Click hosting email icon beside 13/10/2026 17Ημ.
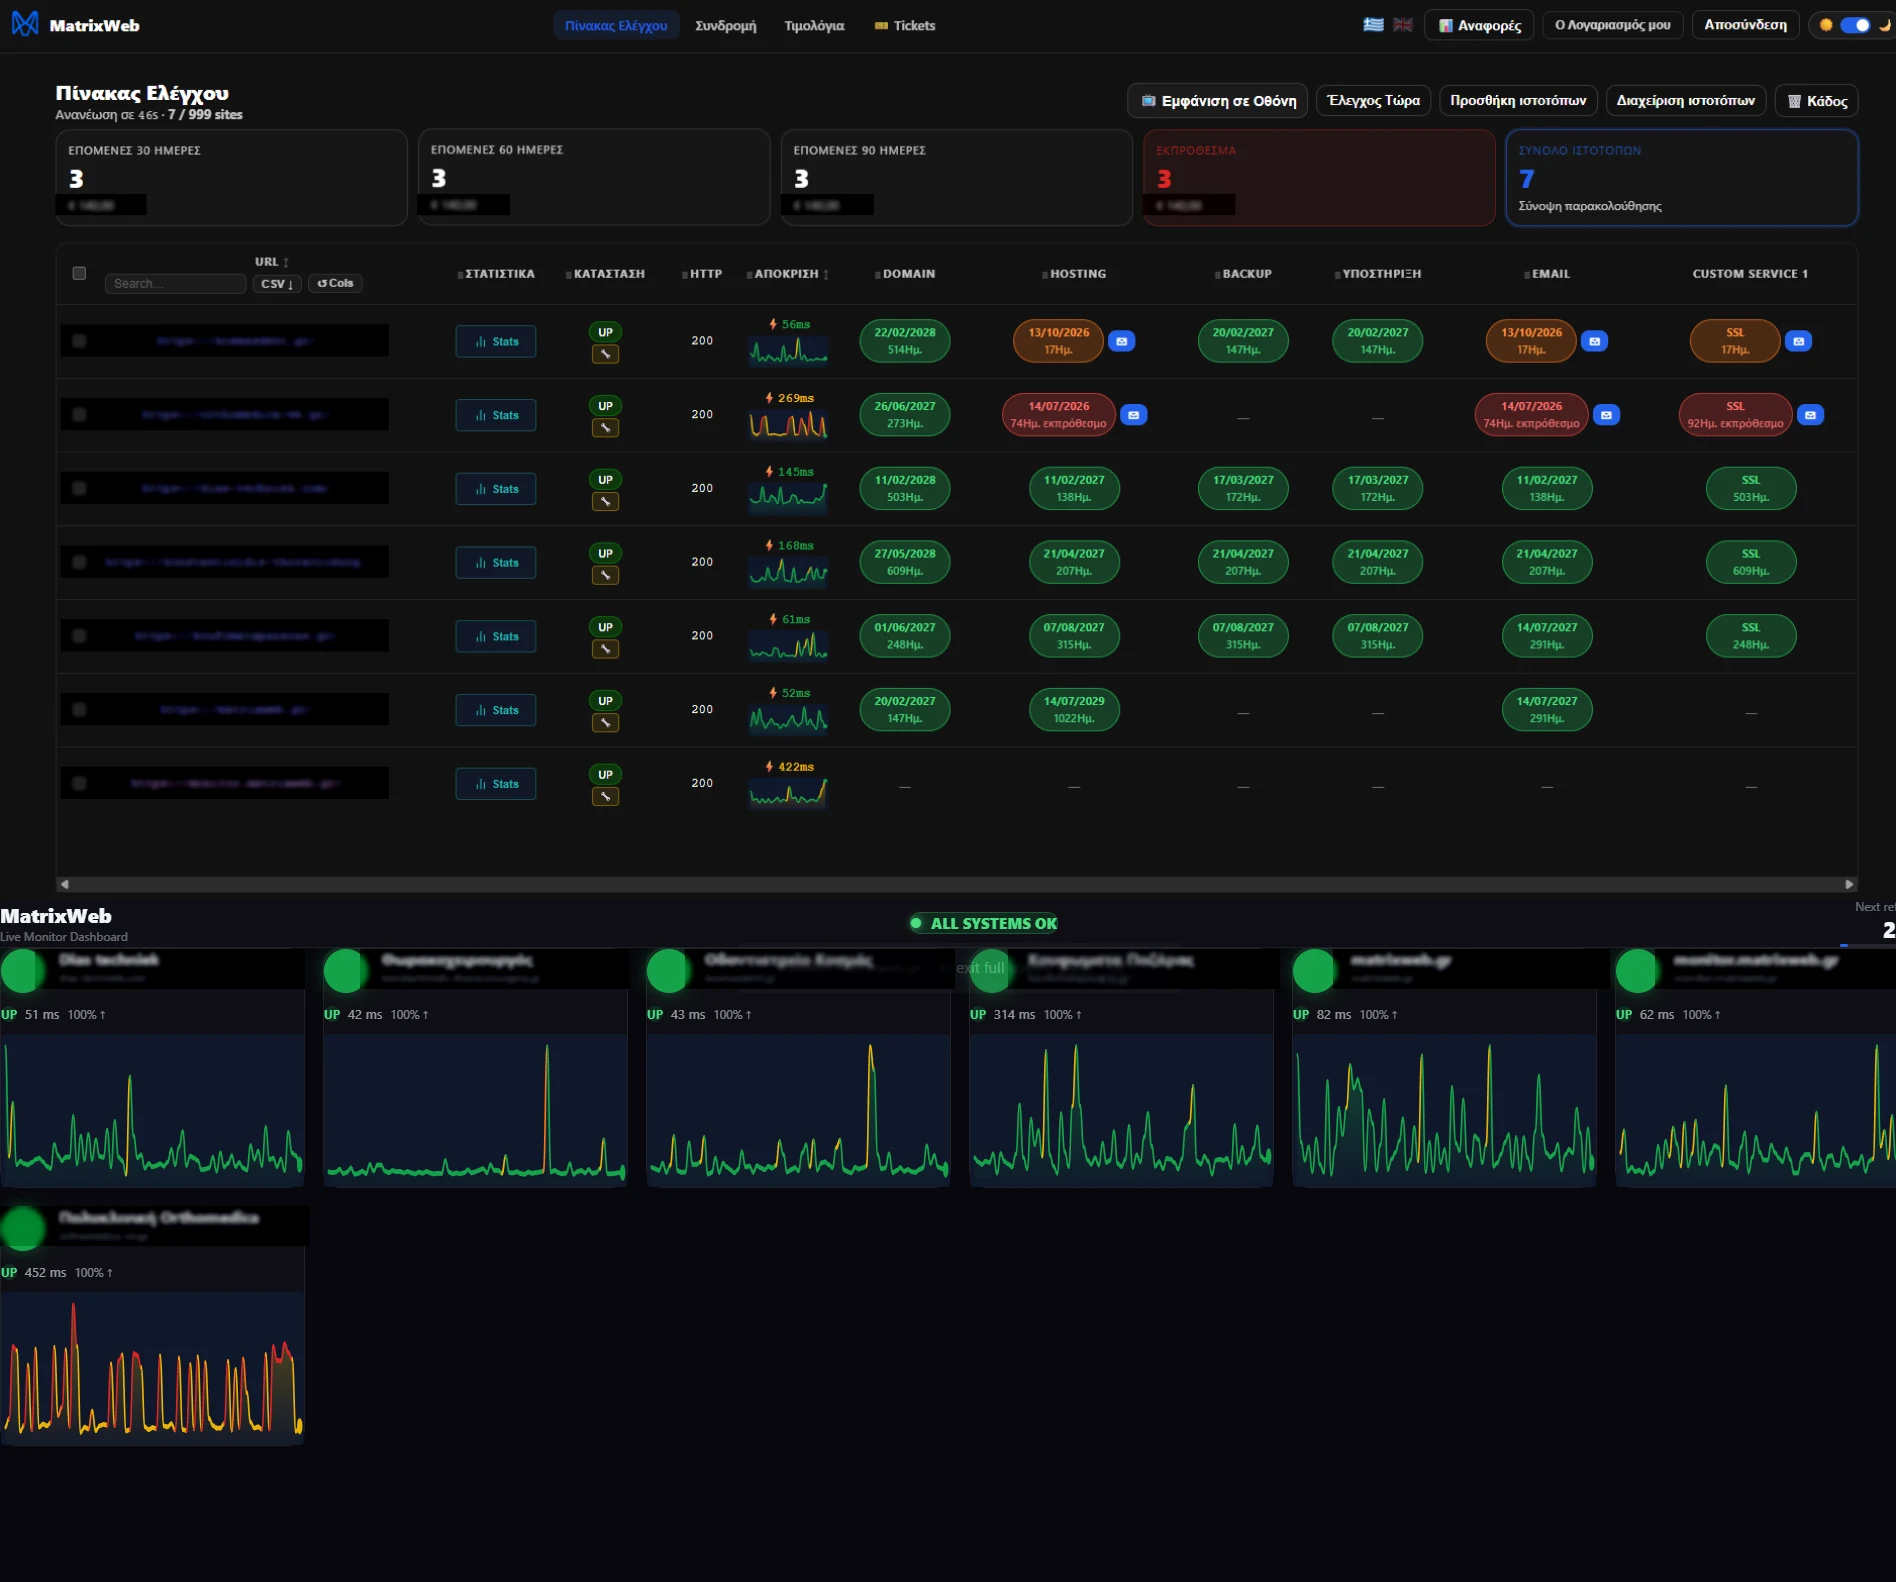The height and width of the screenshot is (1582, 1896). pyautogui.click(x=1122, y=342)
